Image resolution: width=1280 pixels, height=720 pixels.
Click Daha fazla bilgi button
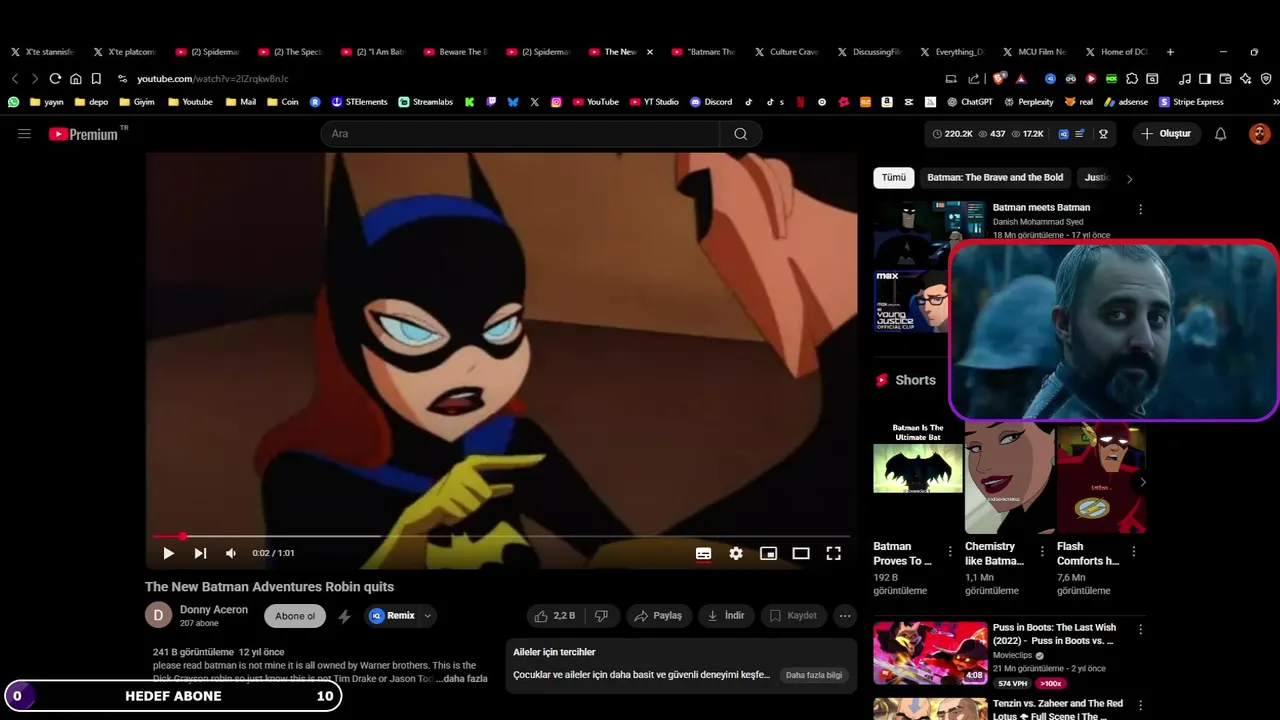(x=814, y=675)
